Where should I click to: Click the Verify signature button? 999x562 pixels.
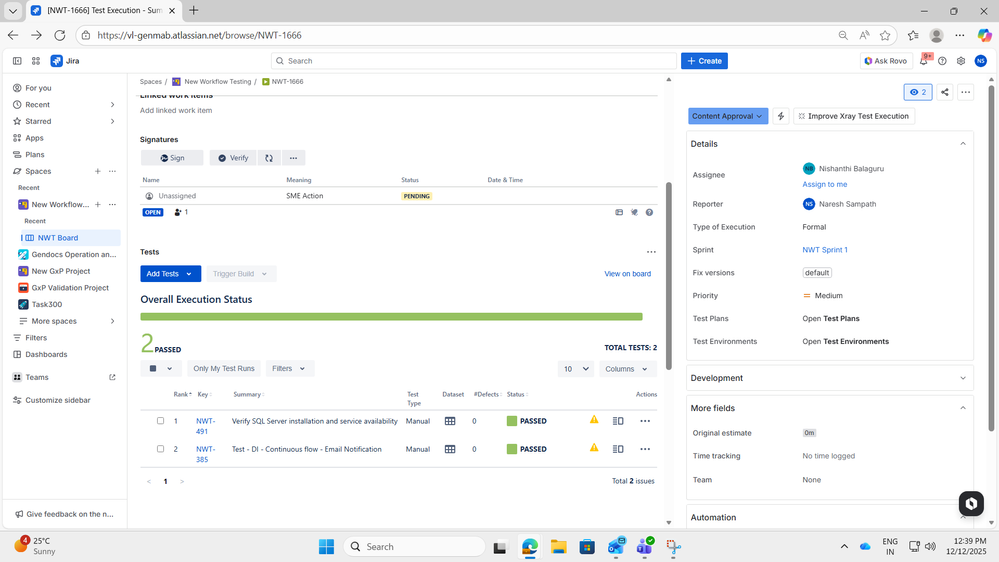pos(233,158)
